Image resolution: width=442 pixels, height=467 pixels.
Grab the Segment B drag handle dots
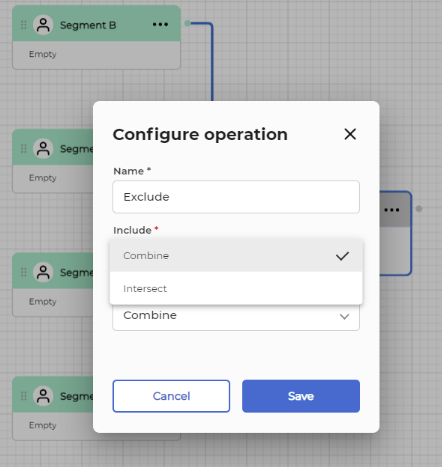click(x=23, y=25)
